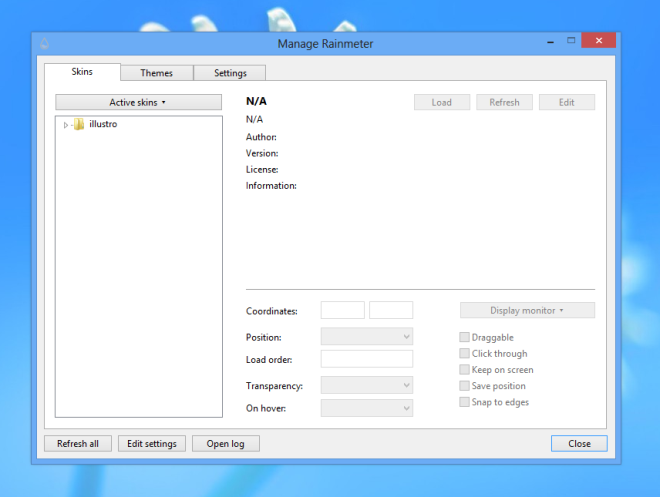Switch to the Skins tab
Viewport: 660px width, 497px height.
82,72
